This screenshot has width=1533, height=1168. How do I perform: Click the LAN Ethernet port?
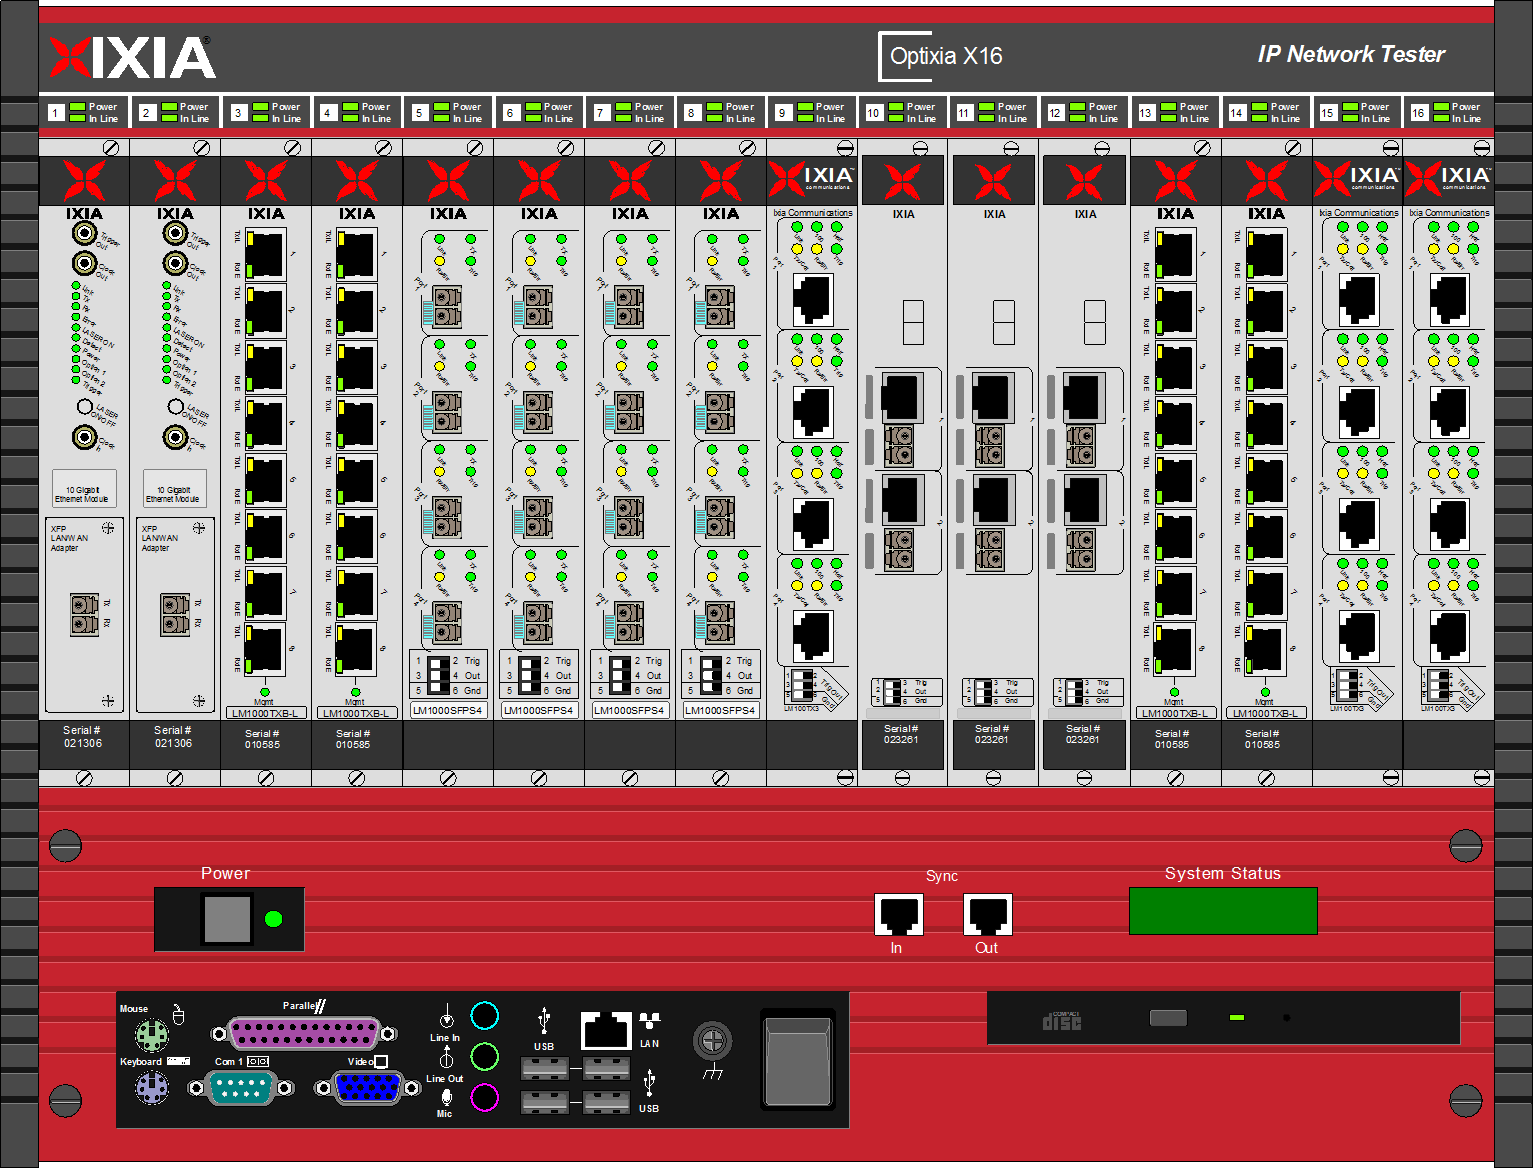tap(606, 1030)
